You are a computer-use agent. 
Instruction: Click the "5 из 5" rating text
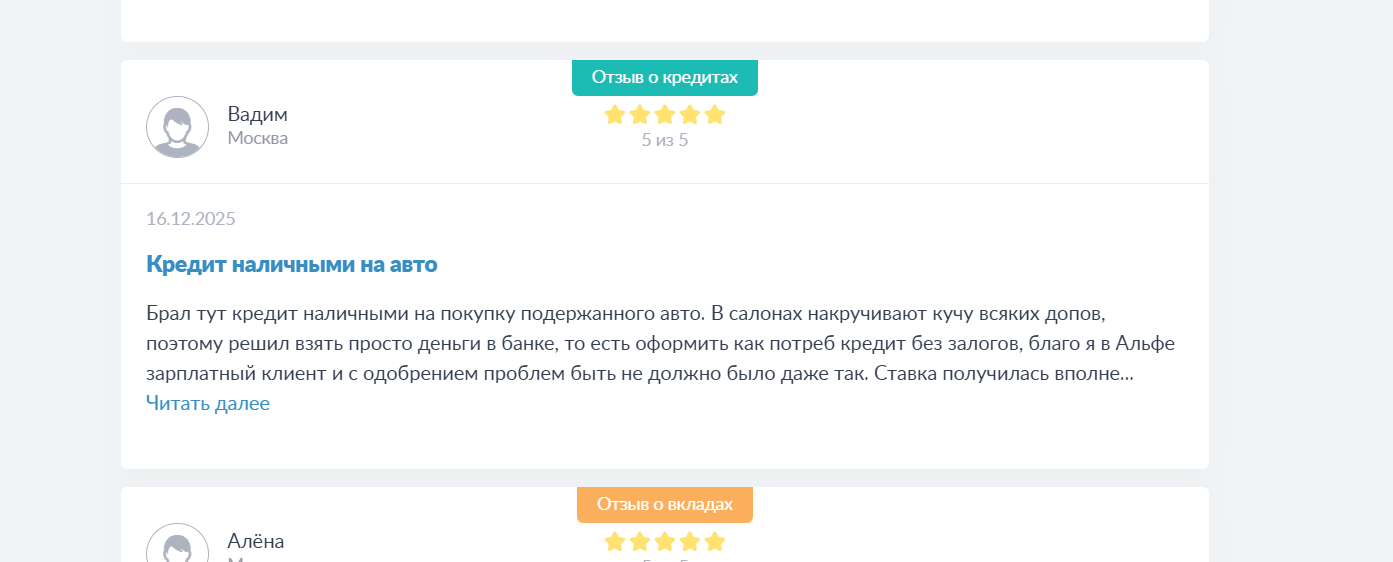click(665, 140)
